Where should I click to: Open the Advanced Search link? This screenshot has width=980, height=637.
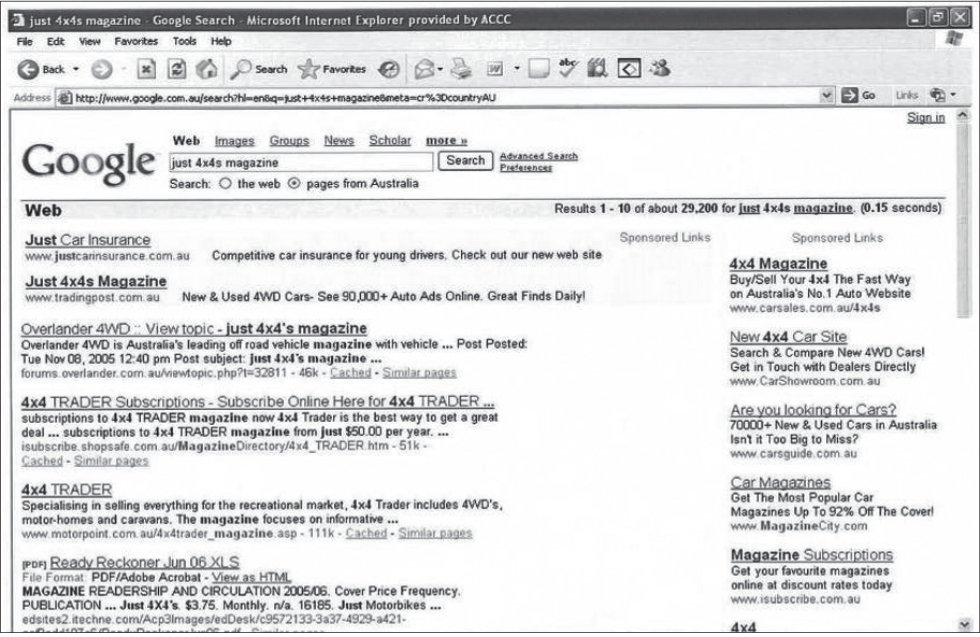(539, 156)
